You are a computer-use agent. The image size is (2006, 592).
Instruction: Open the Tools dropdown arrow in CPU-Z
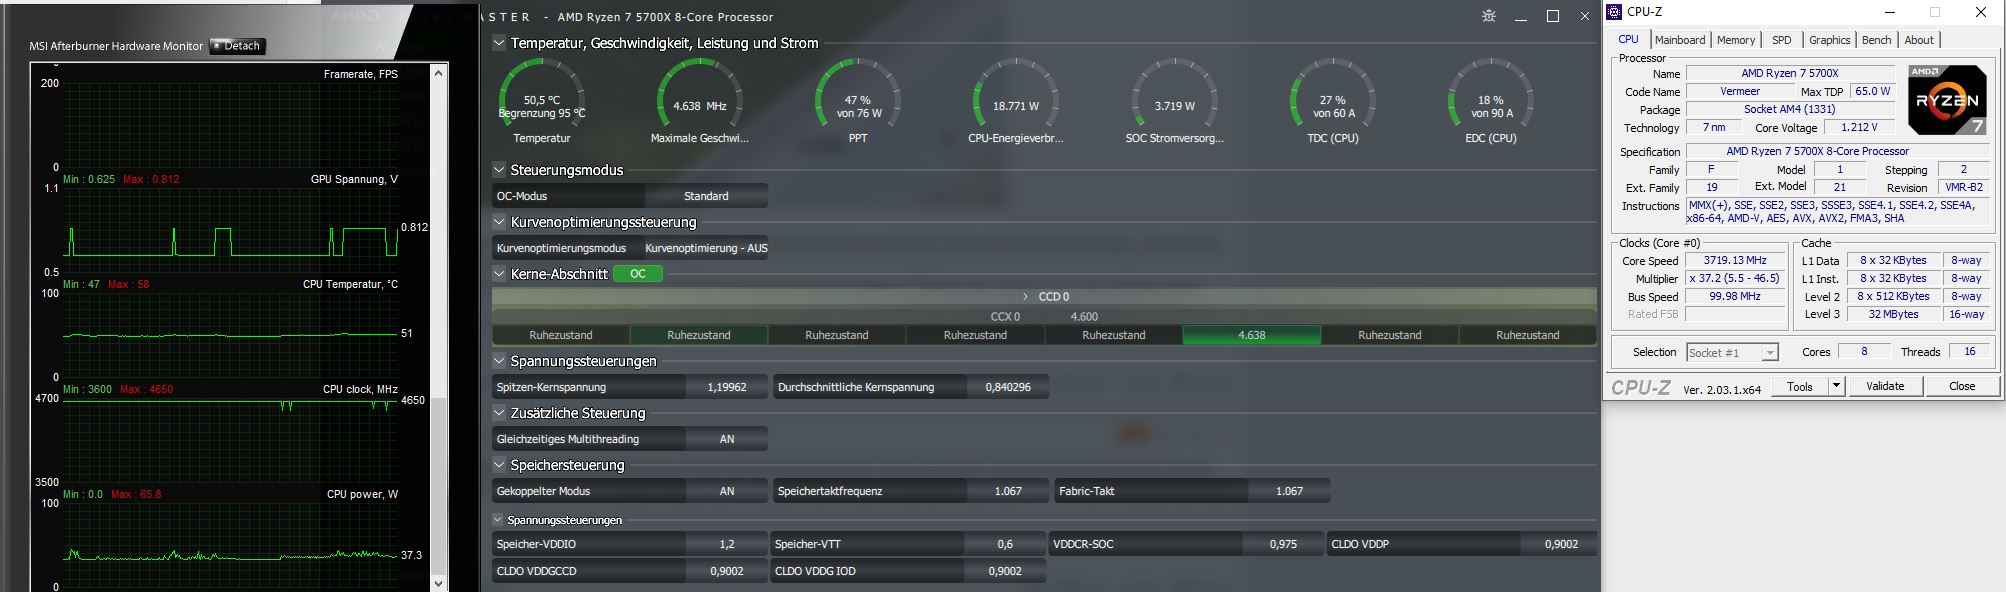click(1837, 386)
